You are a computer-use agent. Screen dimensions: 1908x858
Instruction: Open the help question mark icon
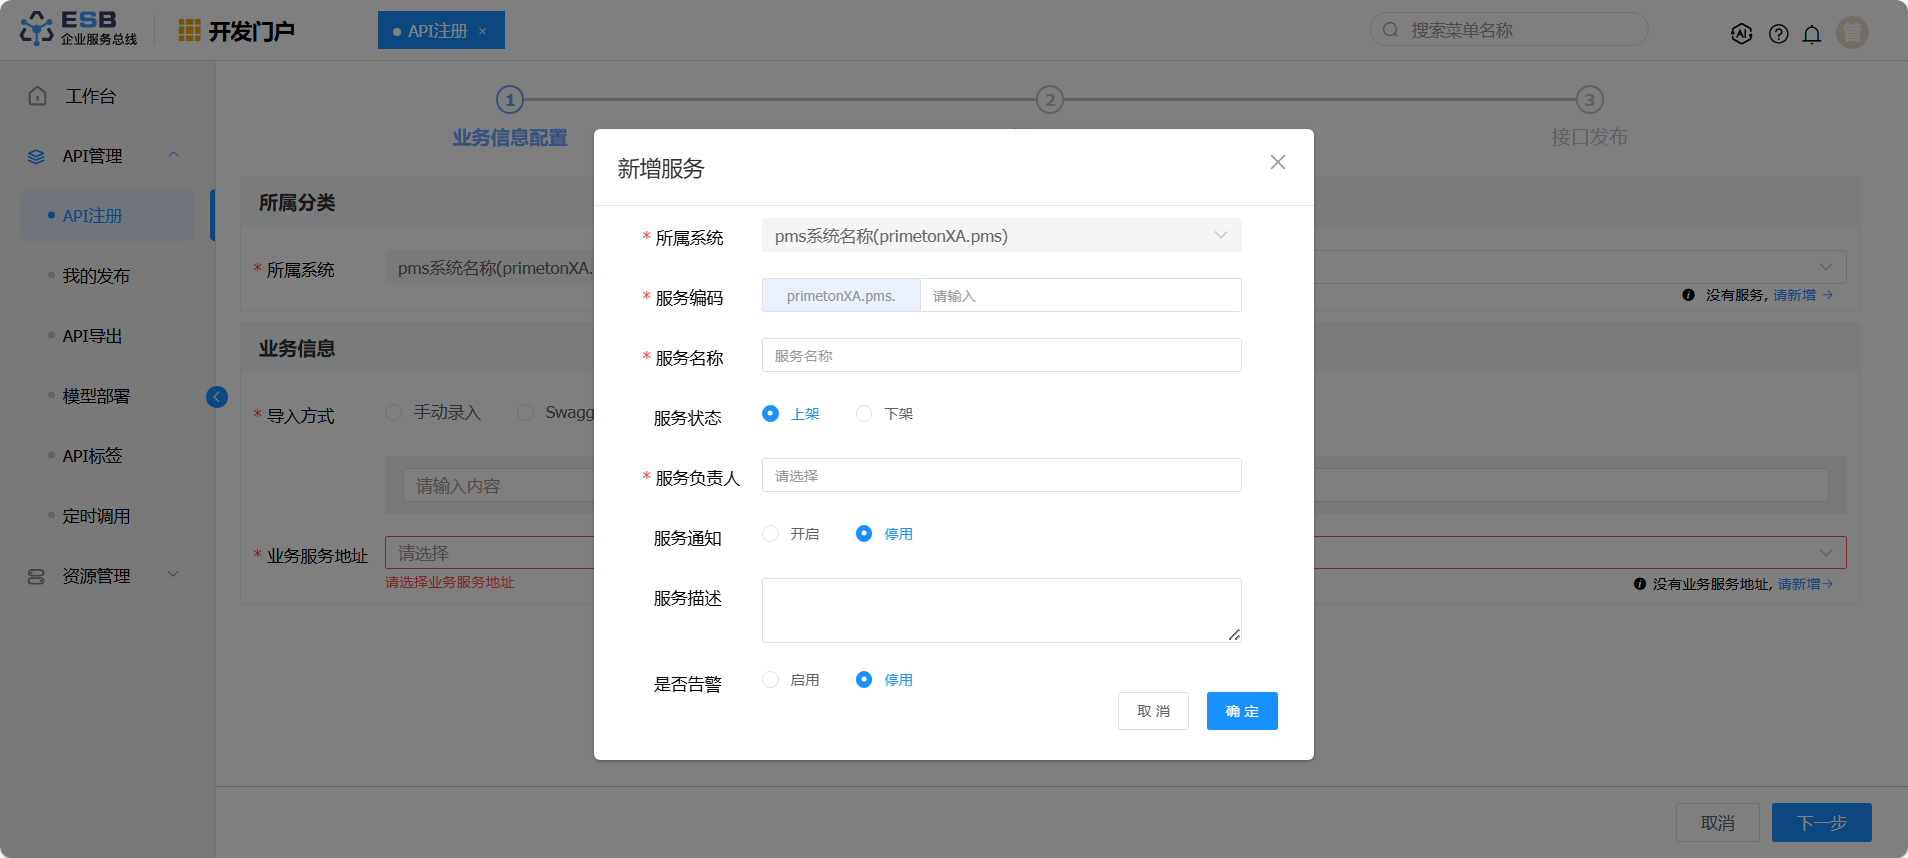pyautogui.click(x=1778, y=34)
